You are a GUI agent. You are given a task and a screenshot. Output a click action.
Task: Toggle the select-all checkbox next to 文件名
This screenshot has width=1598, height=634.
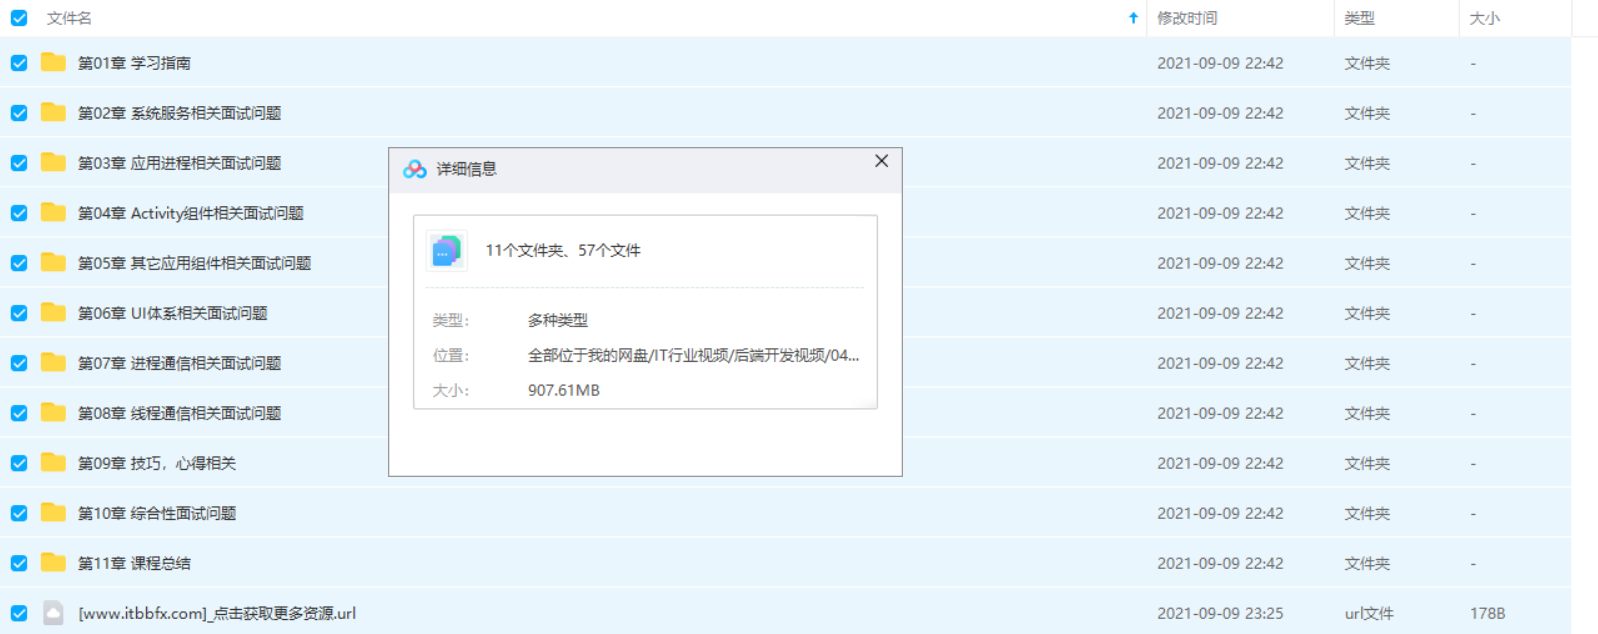19,18
